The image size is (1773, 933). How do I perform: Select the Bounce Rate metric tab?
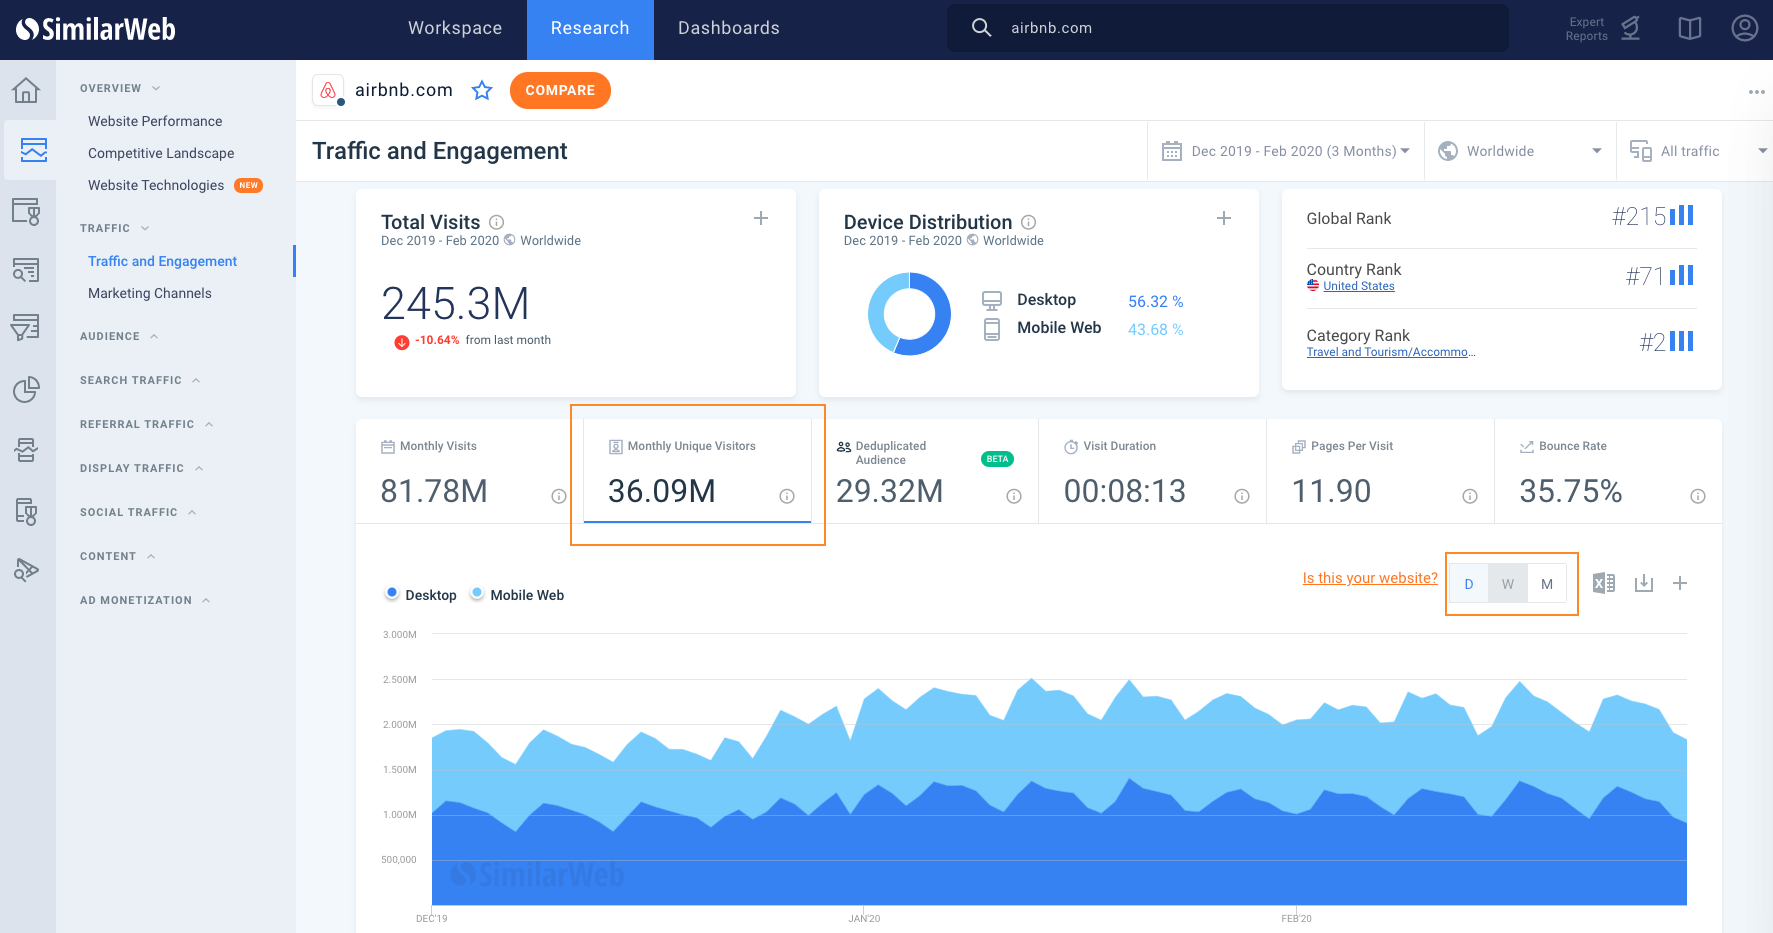pos(1608,471)
